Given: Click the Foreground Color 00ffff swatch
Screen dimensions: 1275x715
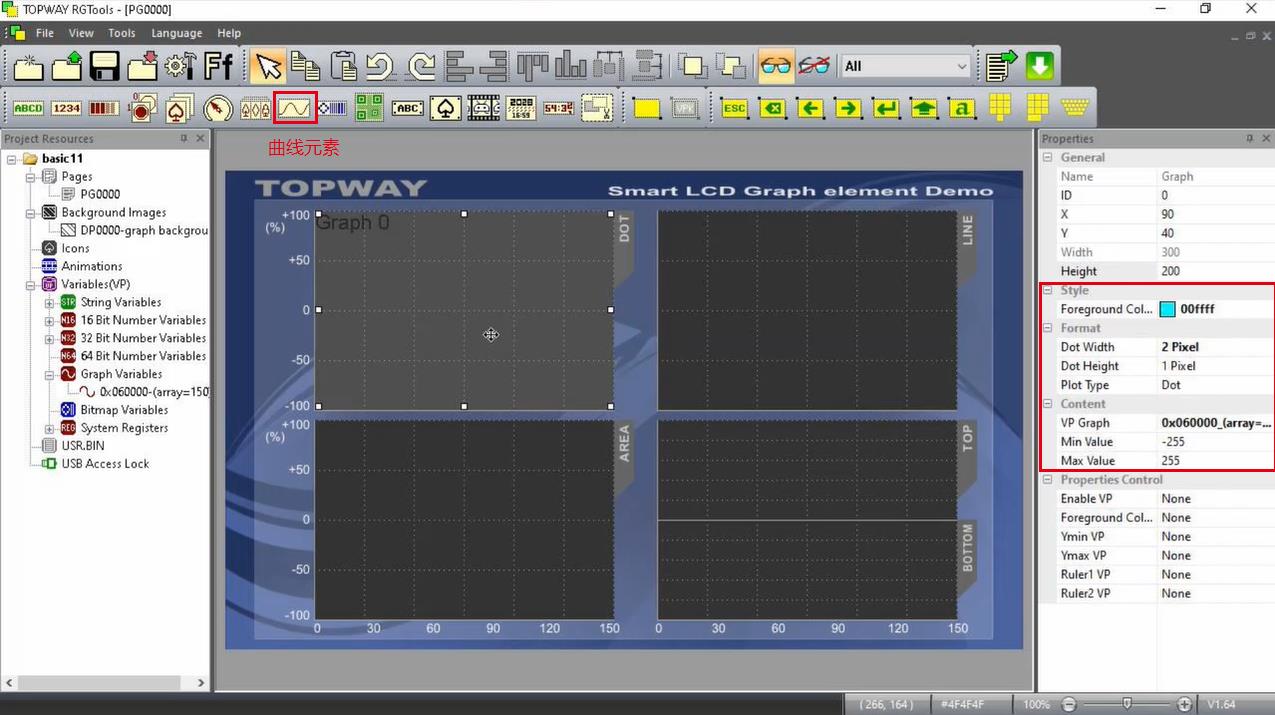Looking at the screenshot, I should click(1168, 309).
